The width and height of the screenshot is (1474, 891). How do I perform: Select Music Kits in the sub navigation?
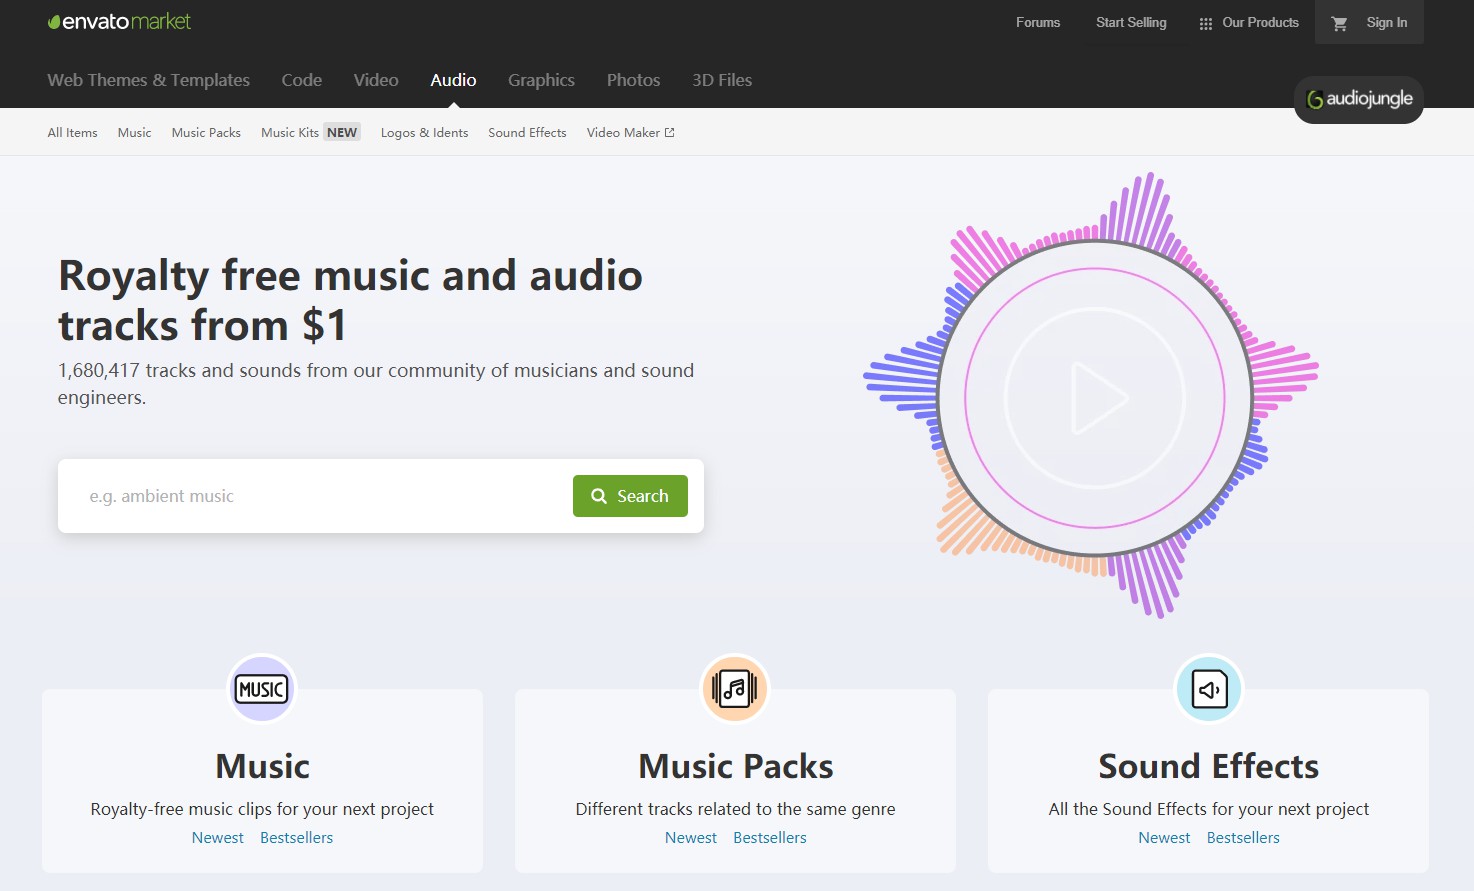click(290, 132)
